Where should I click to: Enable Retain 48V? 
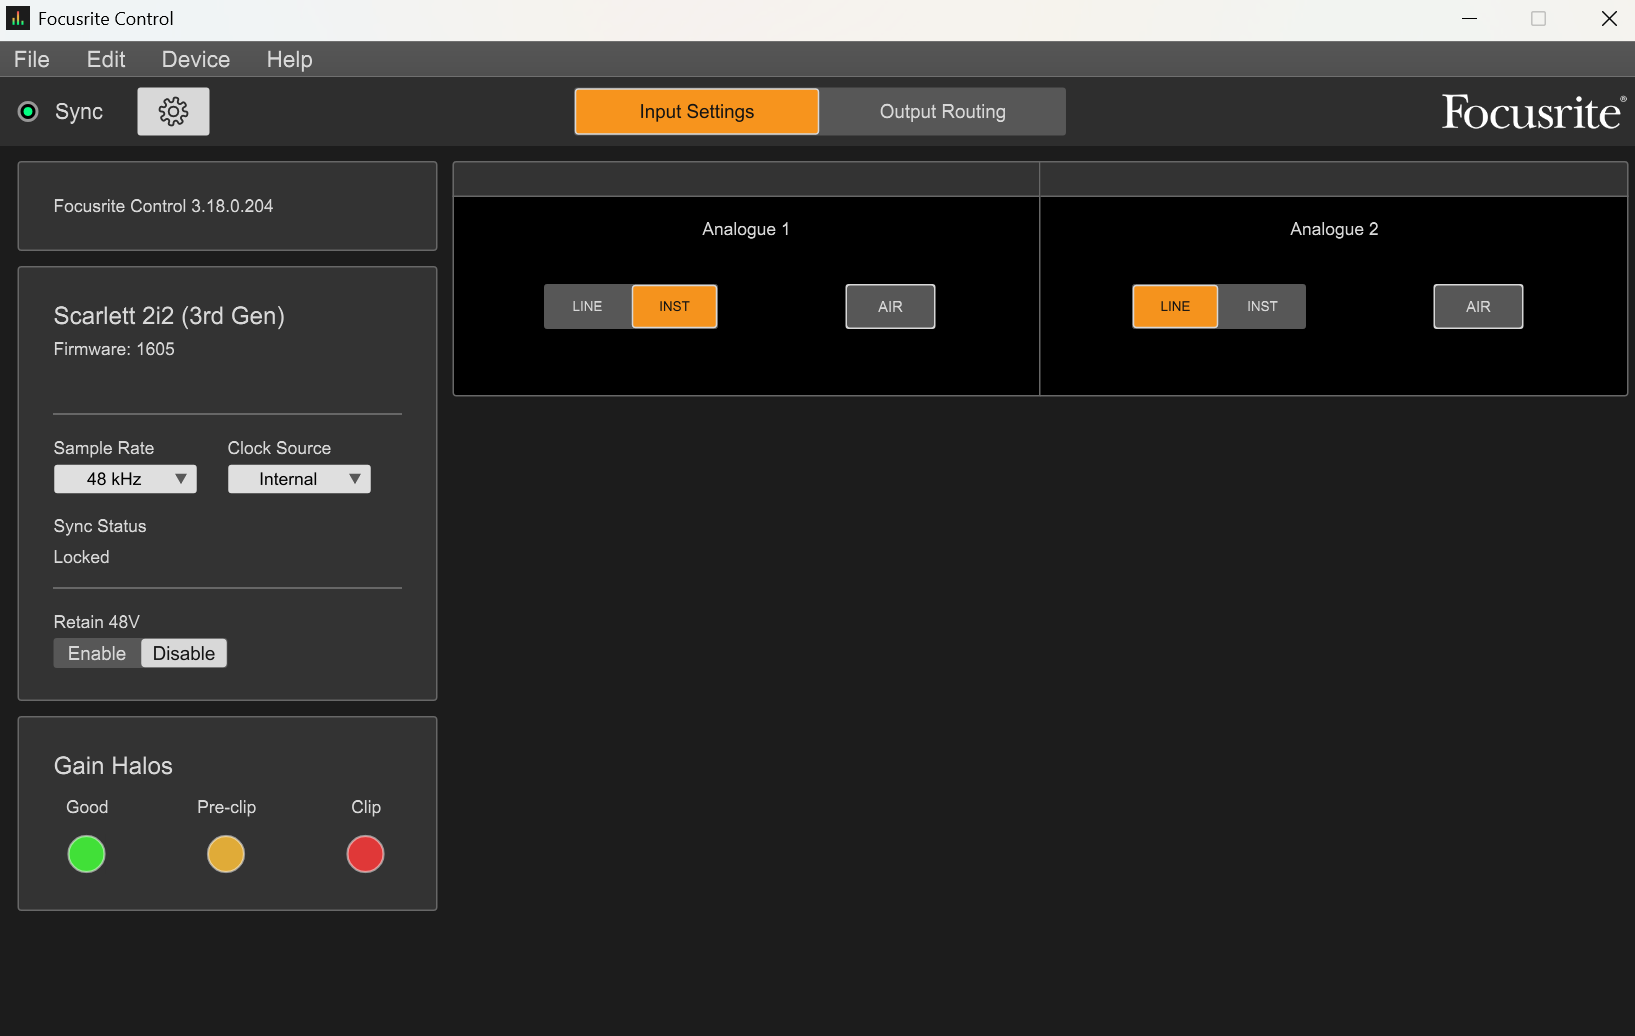[x=97, y=653]
